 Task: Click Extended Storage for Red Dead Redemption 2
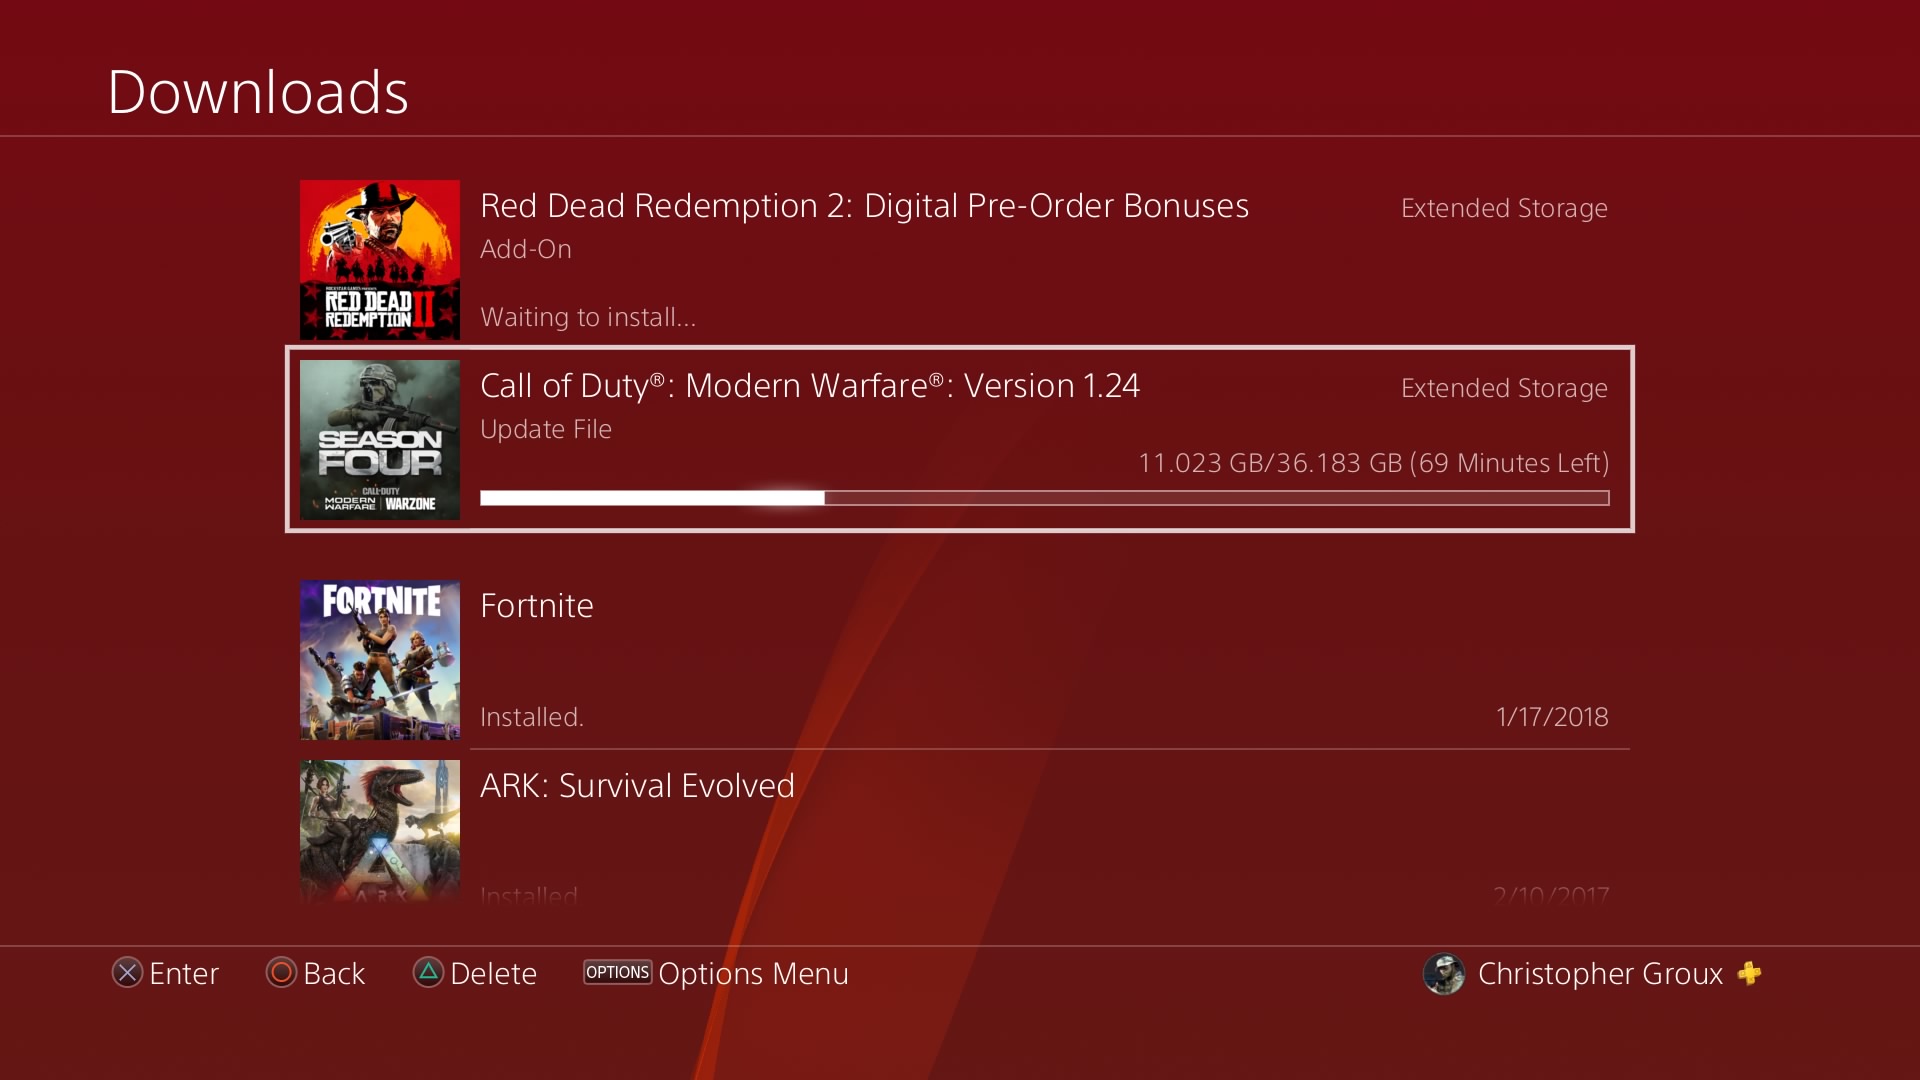click(1503, 208)
